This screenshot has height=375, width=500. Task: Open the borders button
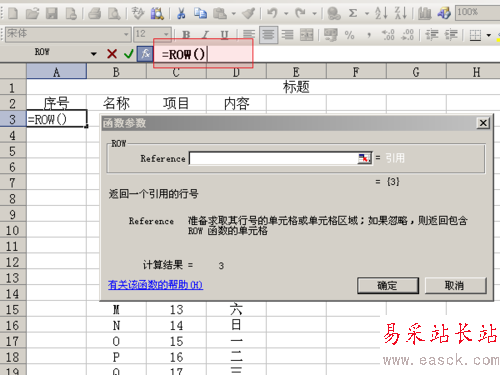click(x=475, y=34)
